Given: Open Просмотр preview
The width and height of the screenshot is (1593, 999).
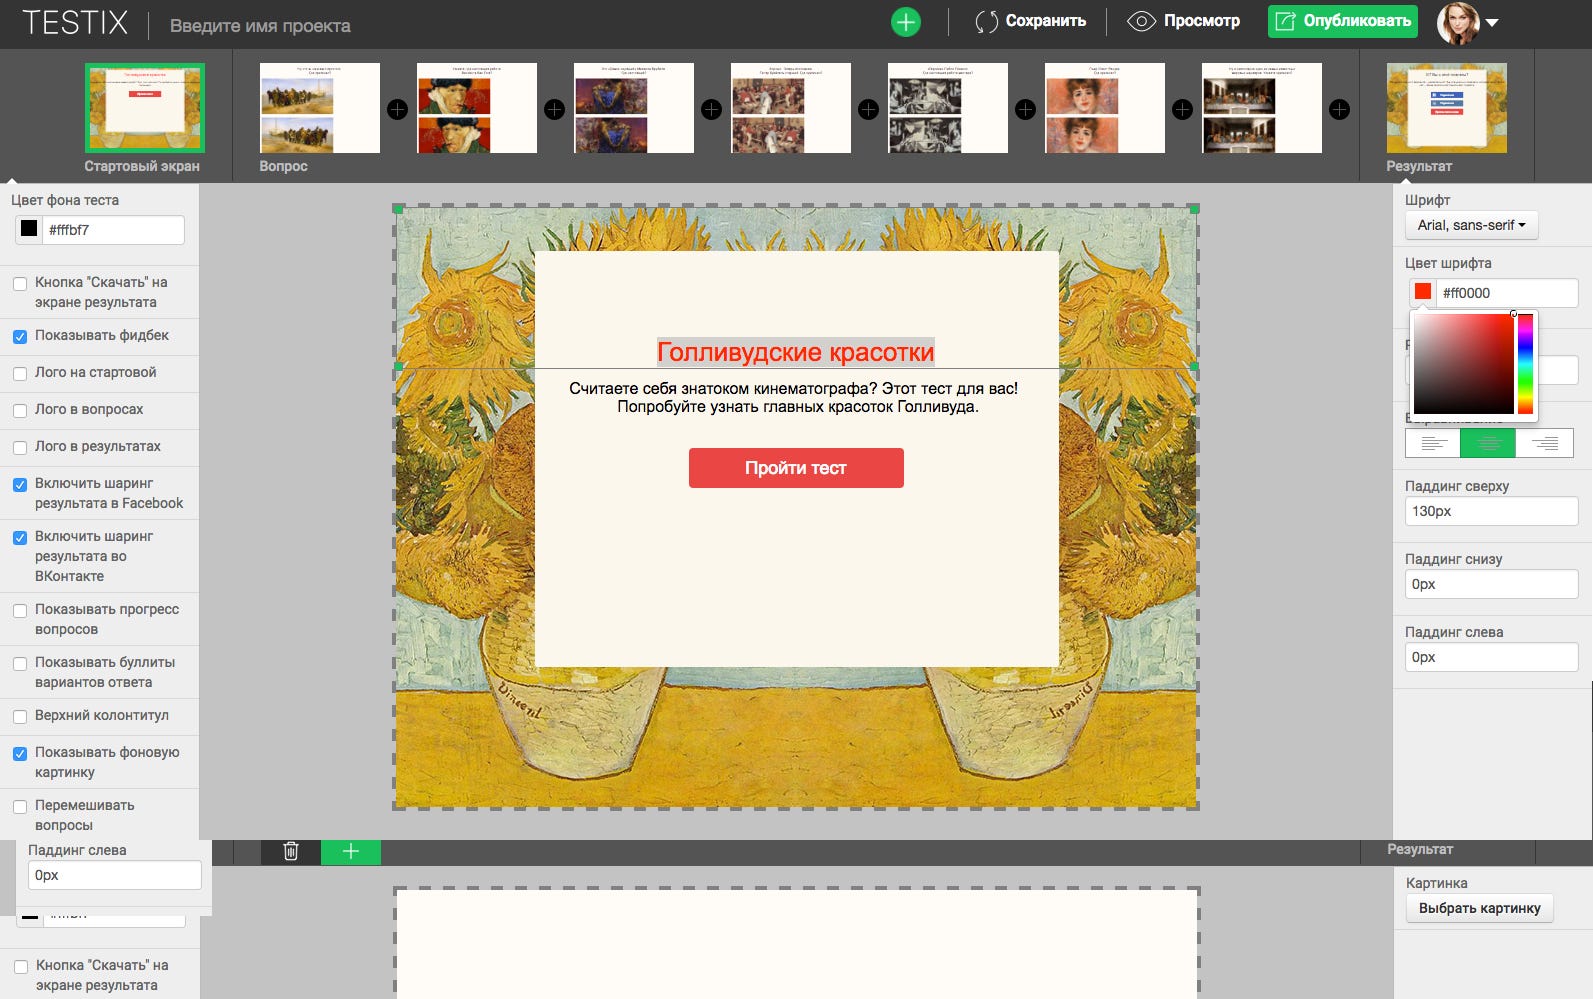Looking at the screenshot, I should [1184, 21].
